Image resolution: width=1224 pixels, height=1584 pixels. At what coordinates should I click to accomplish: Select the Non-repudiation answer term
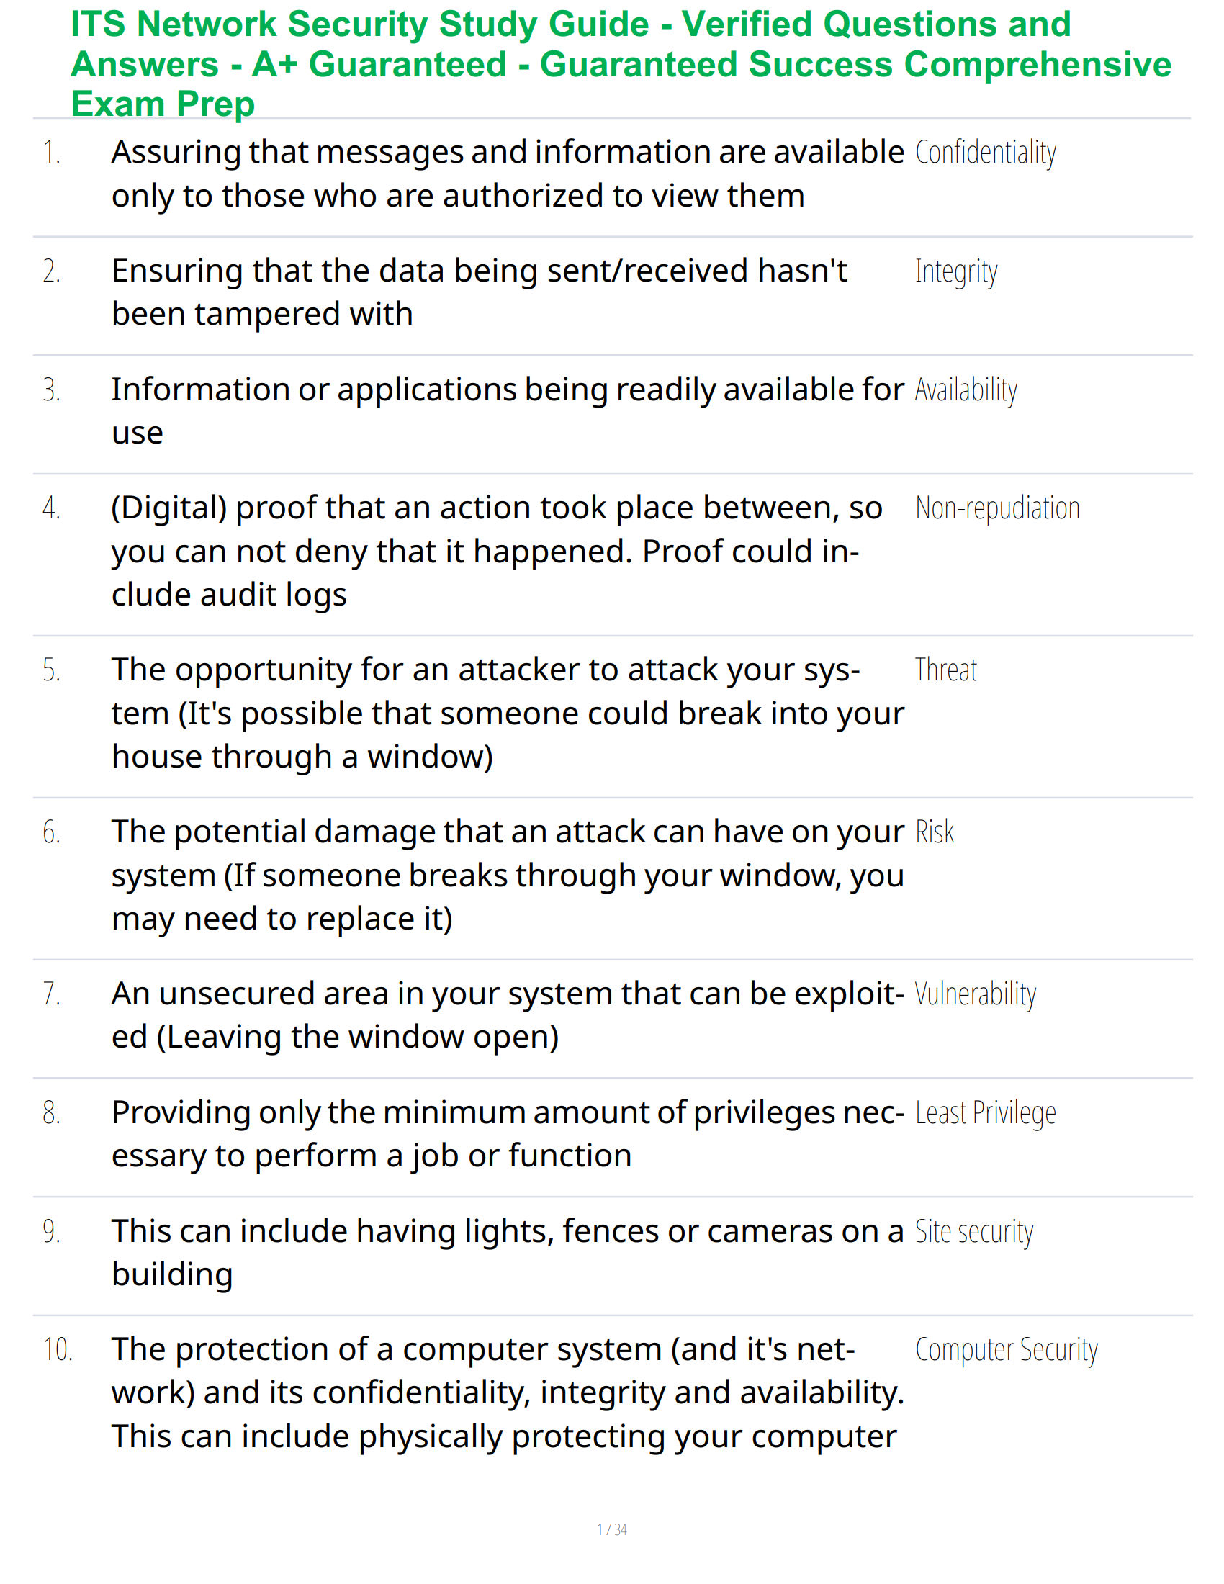[997, 509]
